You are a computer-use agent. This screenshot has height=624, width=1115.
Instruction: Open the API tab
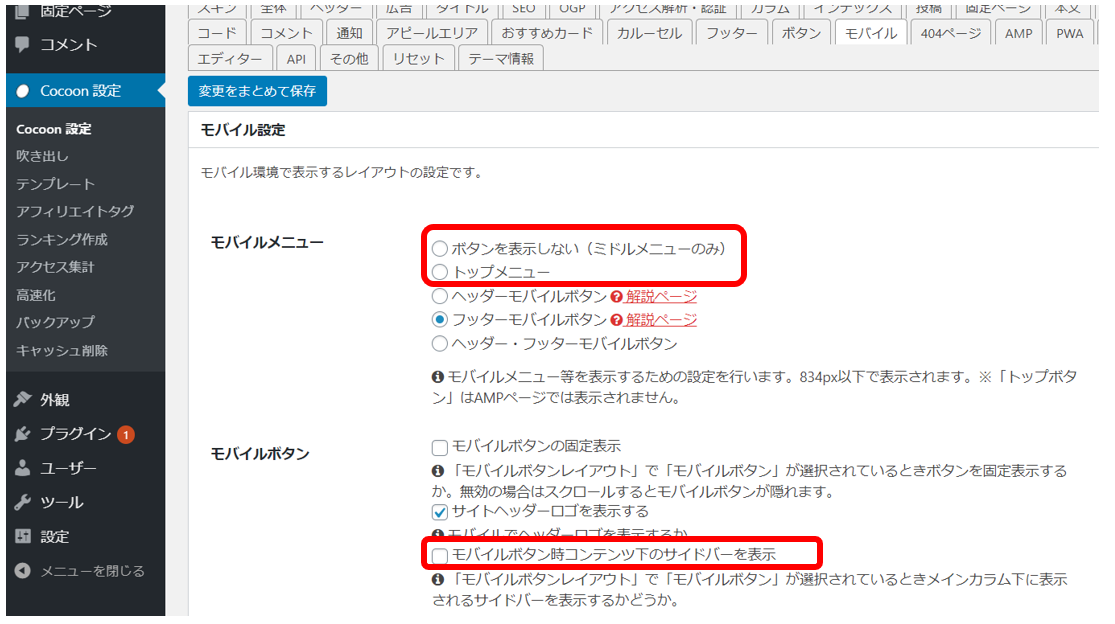tap(297, 58)
